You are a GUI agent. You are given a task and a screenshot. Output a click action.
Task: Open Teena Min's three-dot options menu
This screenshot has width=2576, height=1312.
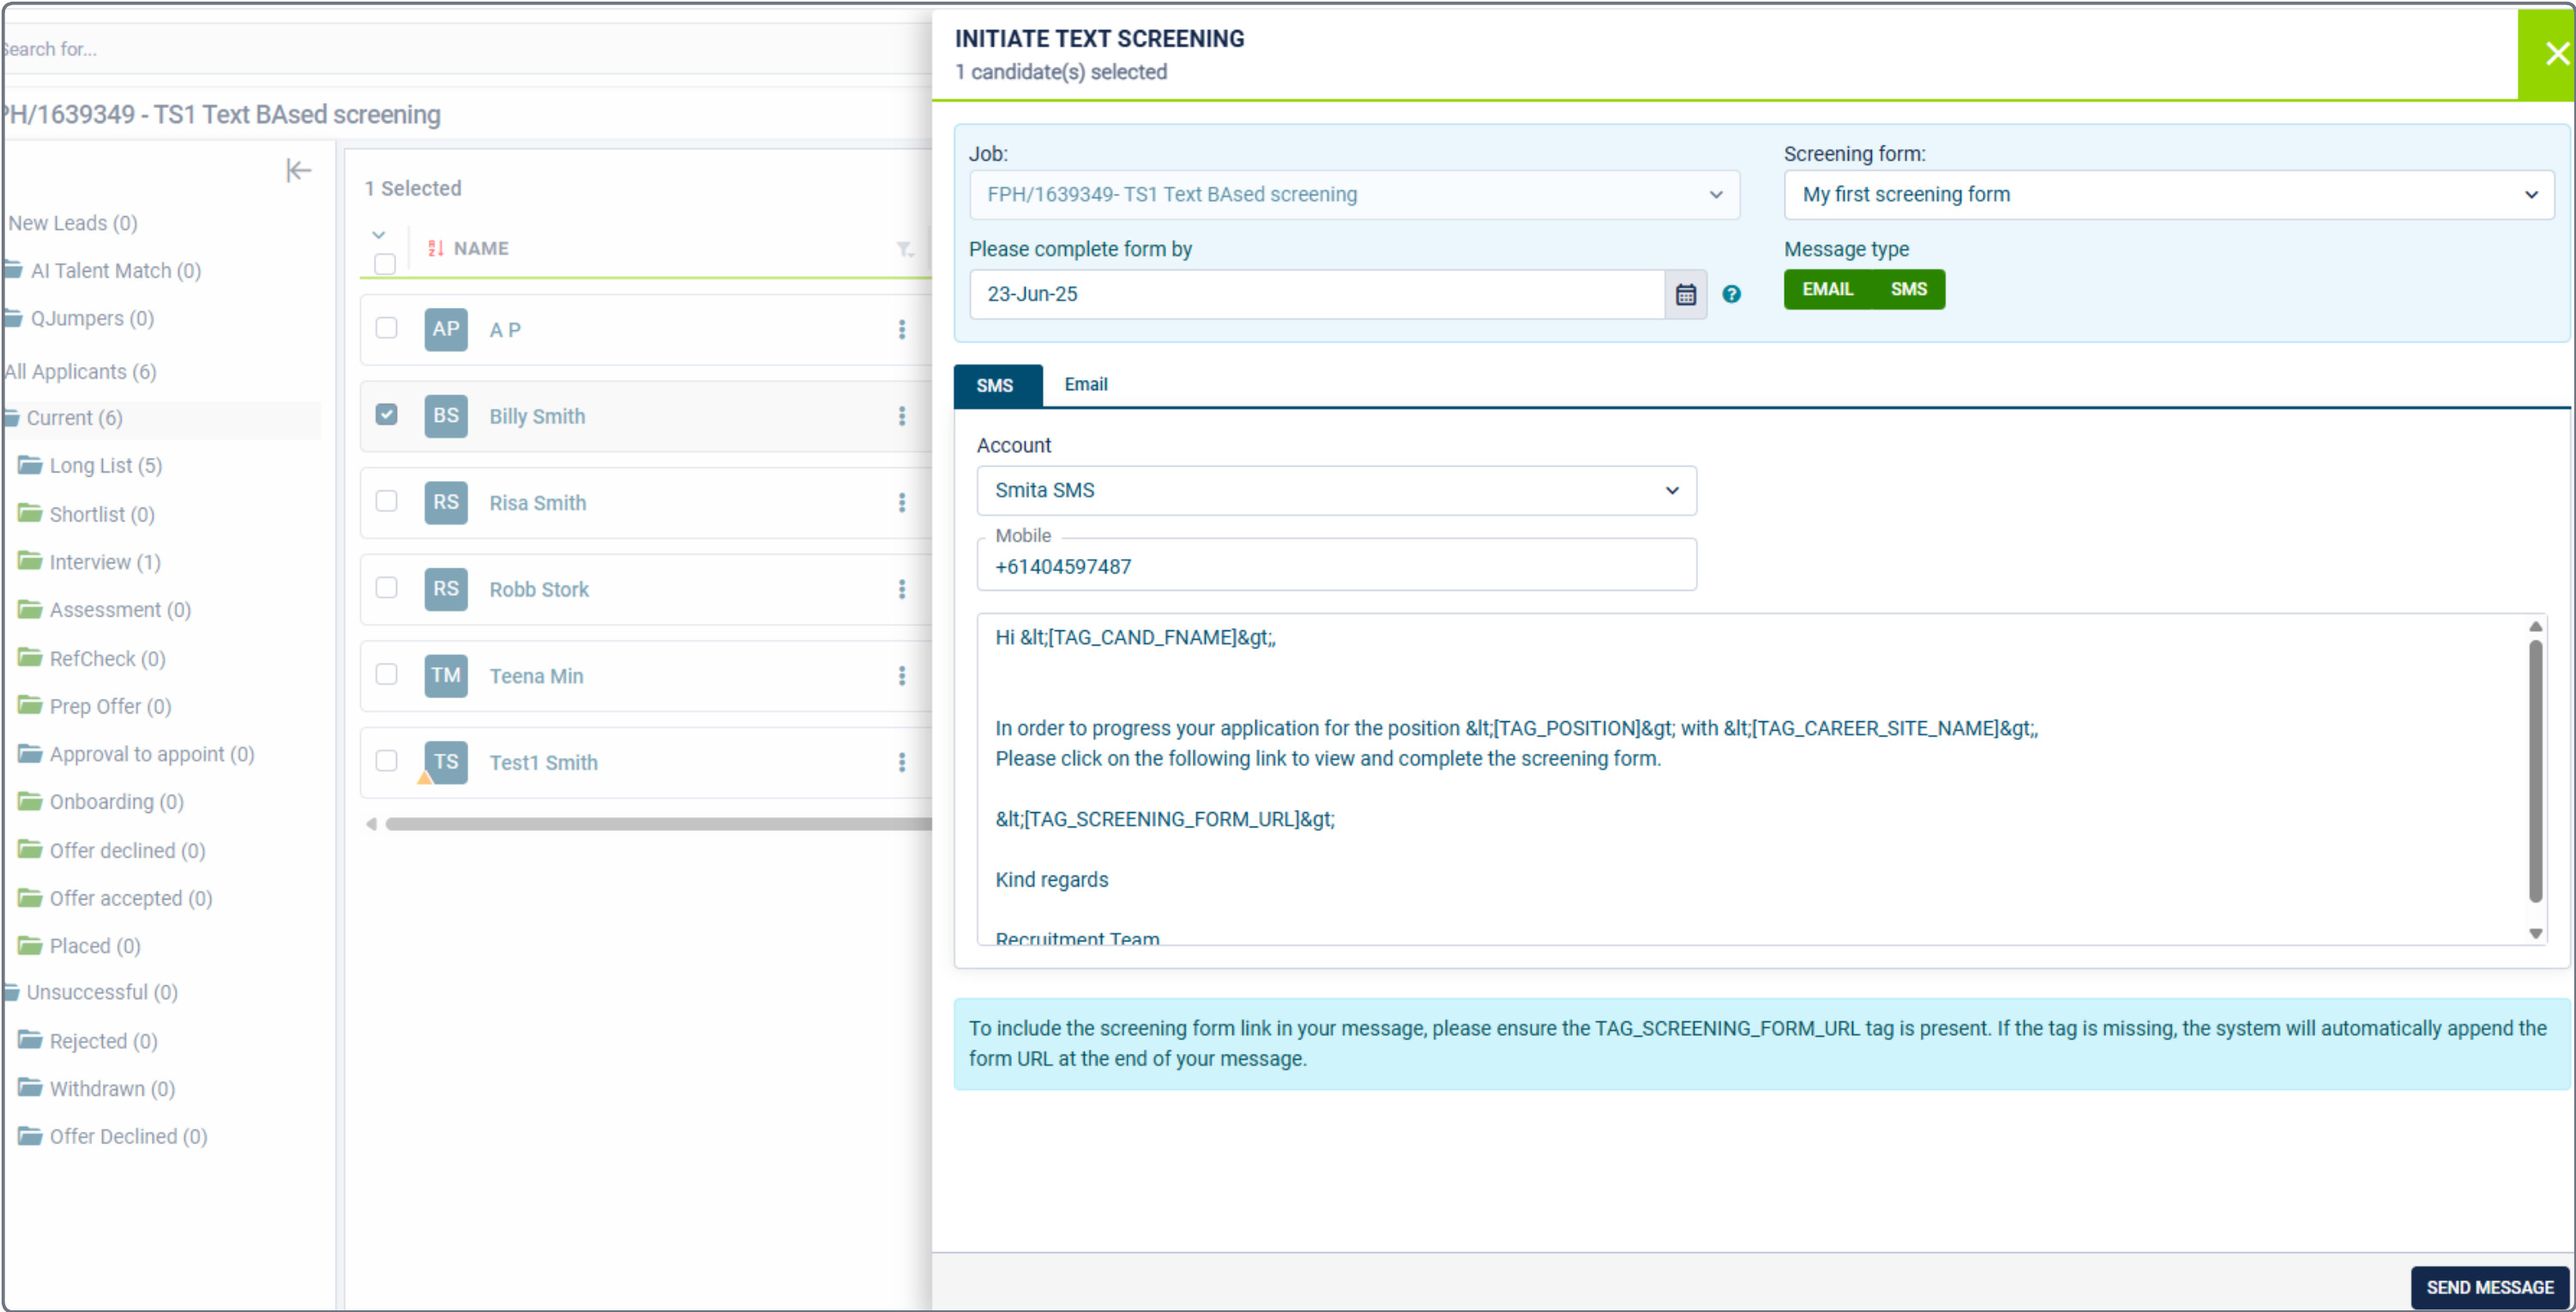[x=901, y=676]
